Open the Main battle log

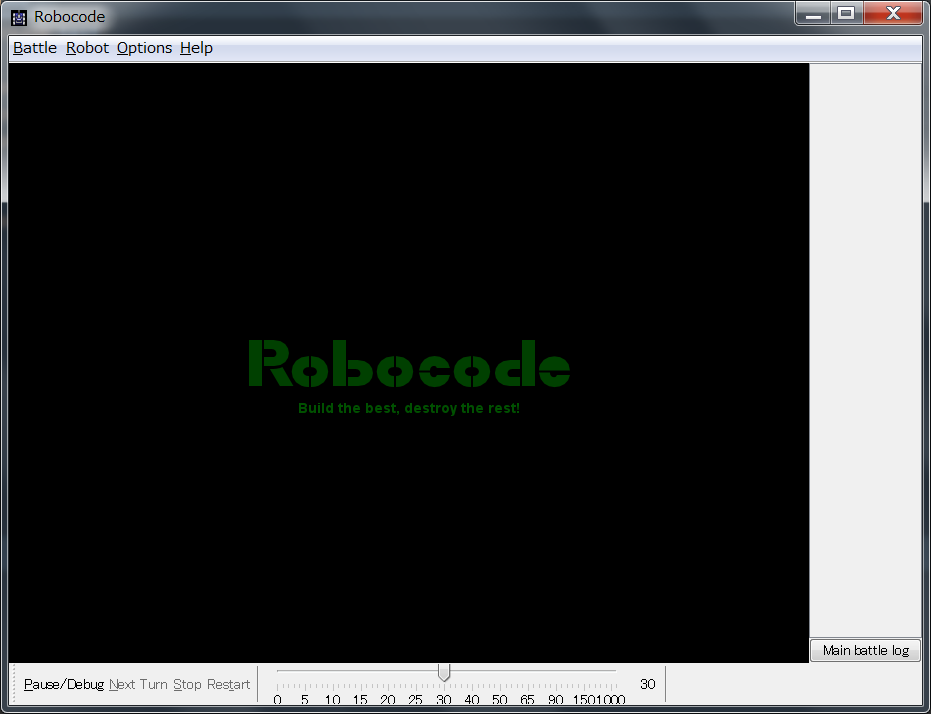(864, 650)
